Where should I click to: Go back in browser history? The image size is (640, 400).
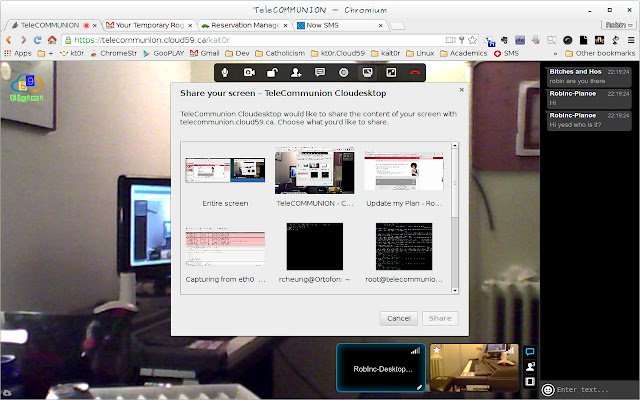tap(9, 40)
